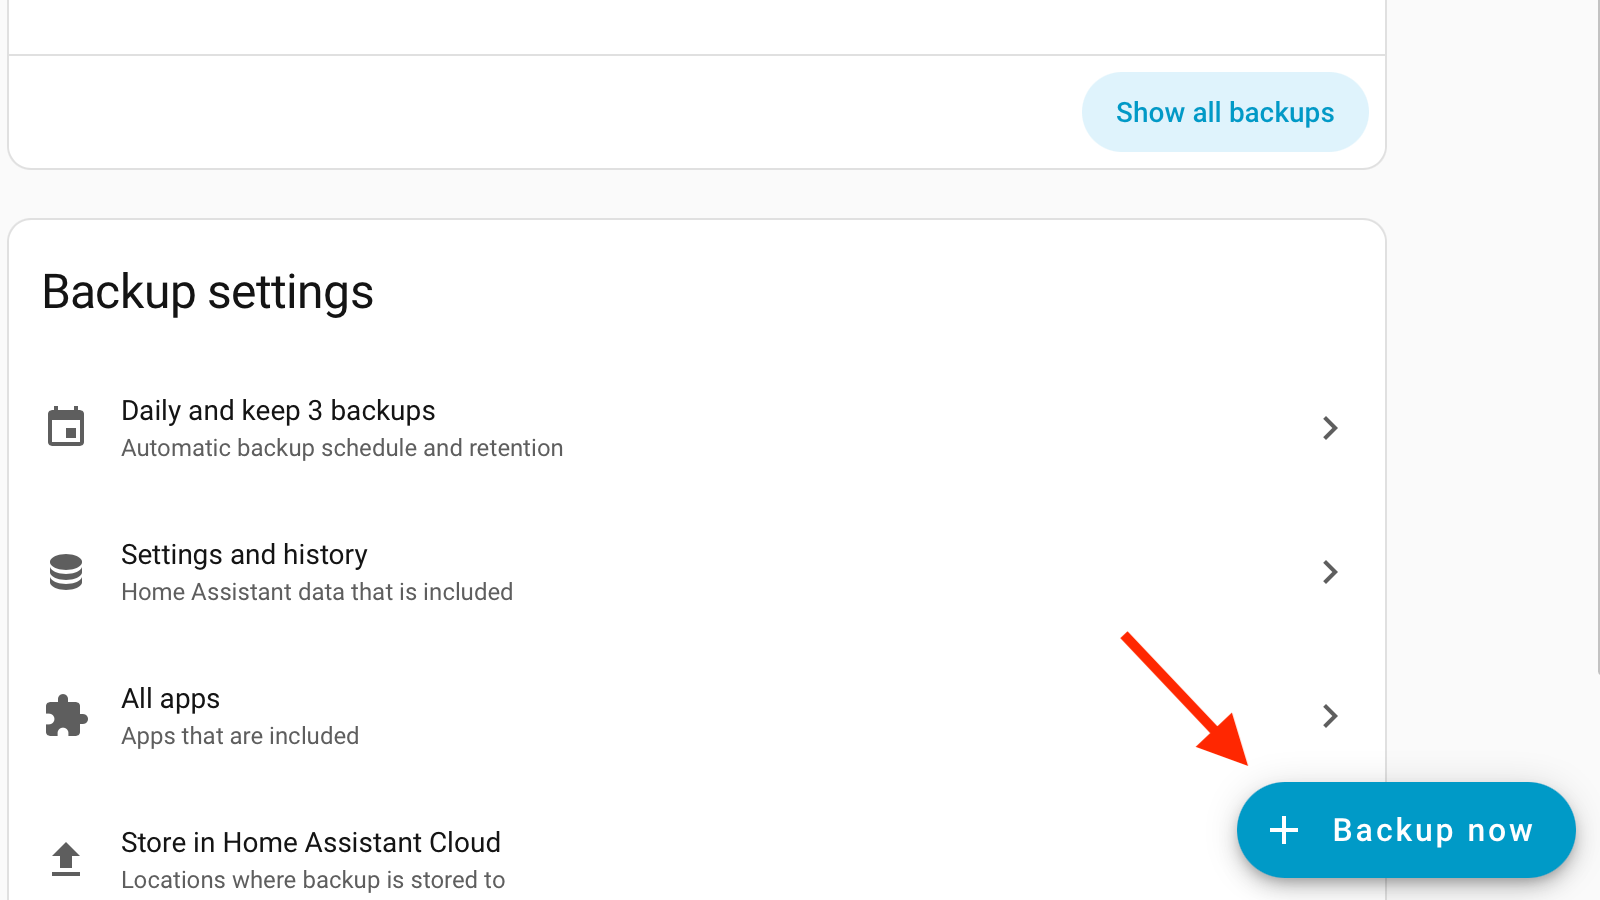Click Apps that are included subtitle
This screenshot has width=1600, height=900.
240,736
